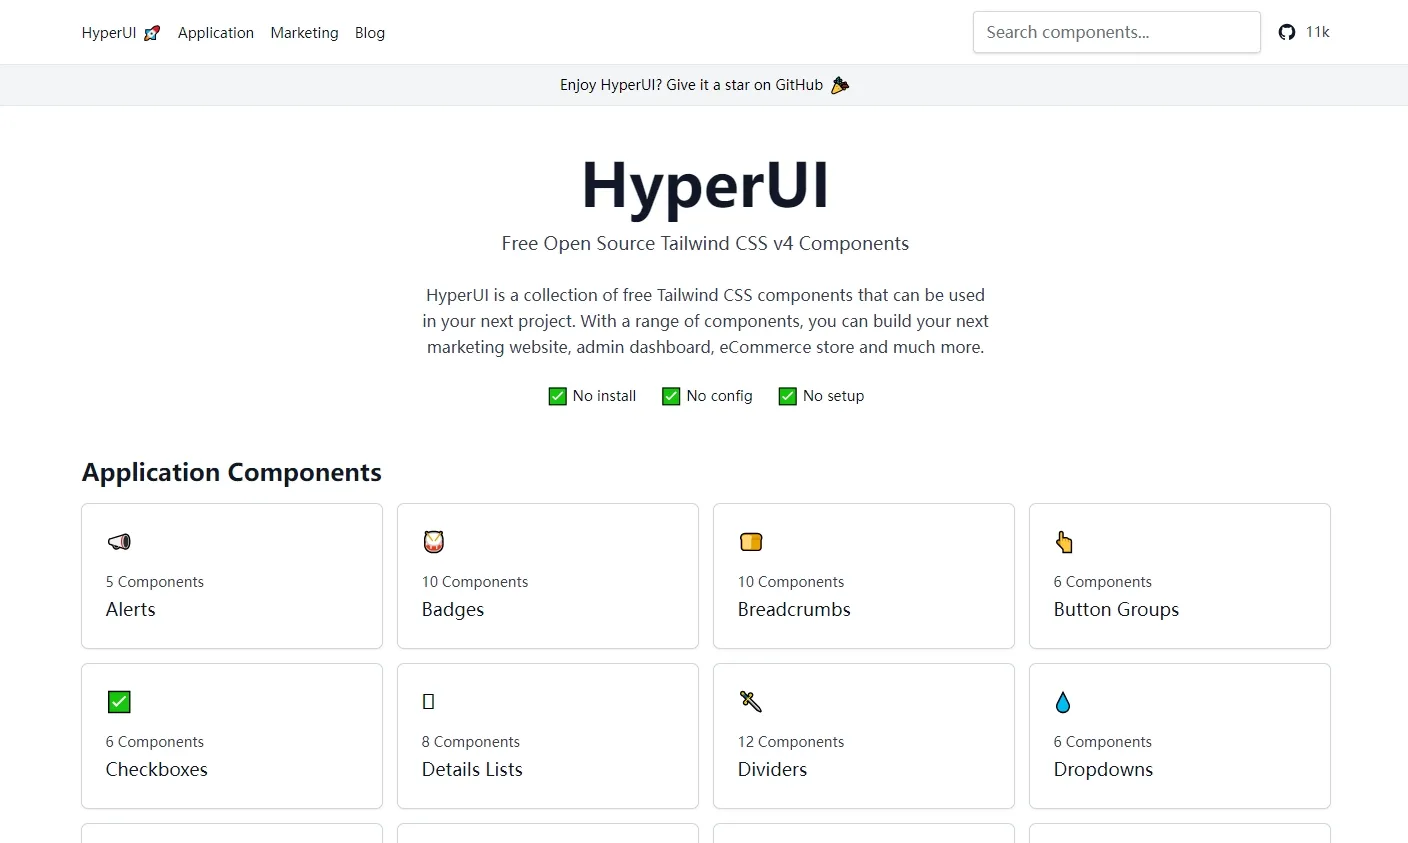Image resolution: width=1408 pixels, height=843 pixels.
Task: Open the Alerts components card
Action: (x=232, y=576)
